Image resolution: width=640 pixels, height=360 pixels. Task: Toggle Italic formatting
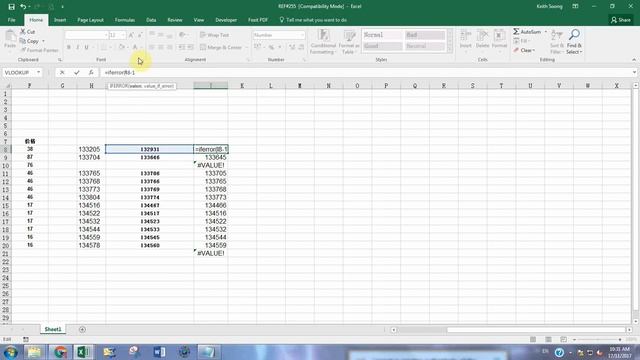78,47
